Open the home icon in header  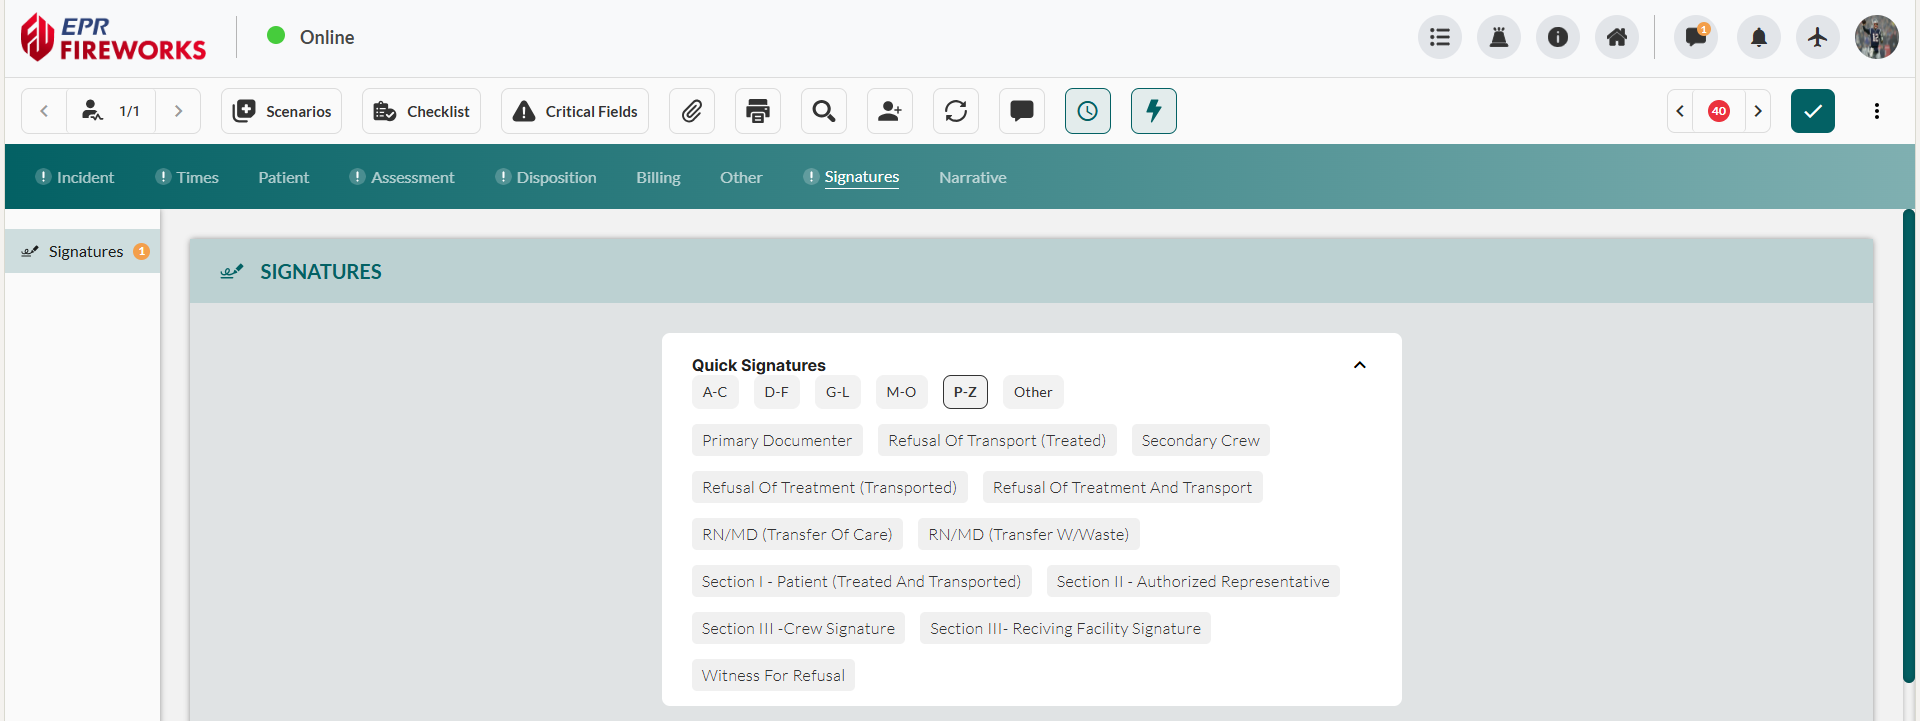[x=1617, y=38]
